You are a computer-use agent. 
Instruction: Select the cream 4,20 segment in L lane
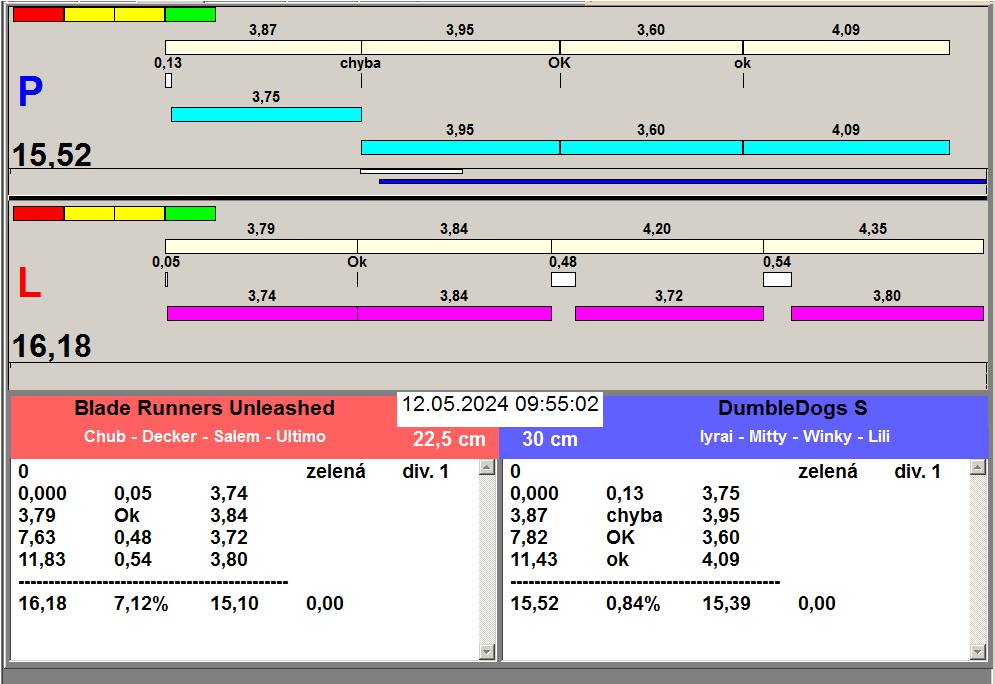coord(657,246)
